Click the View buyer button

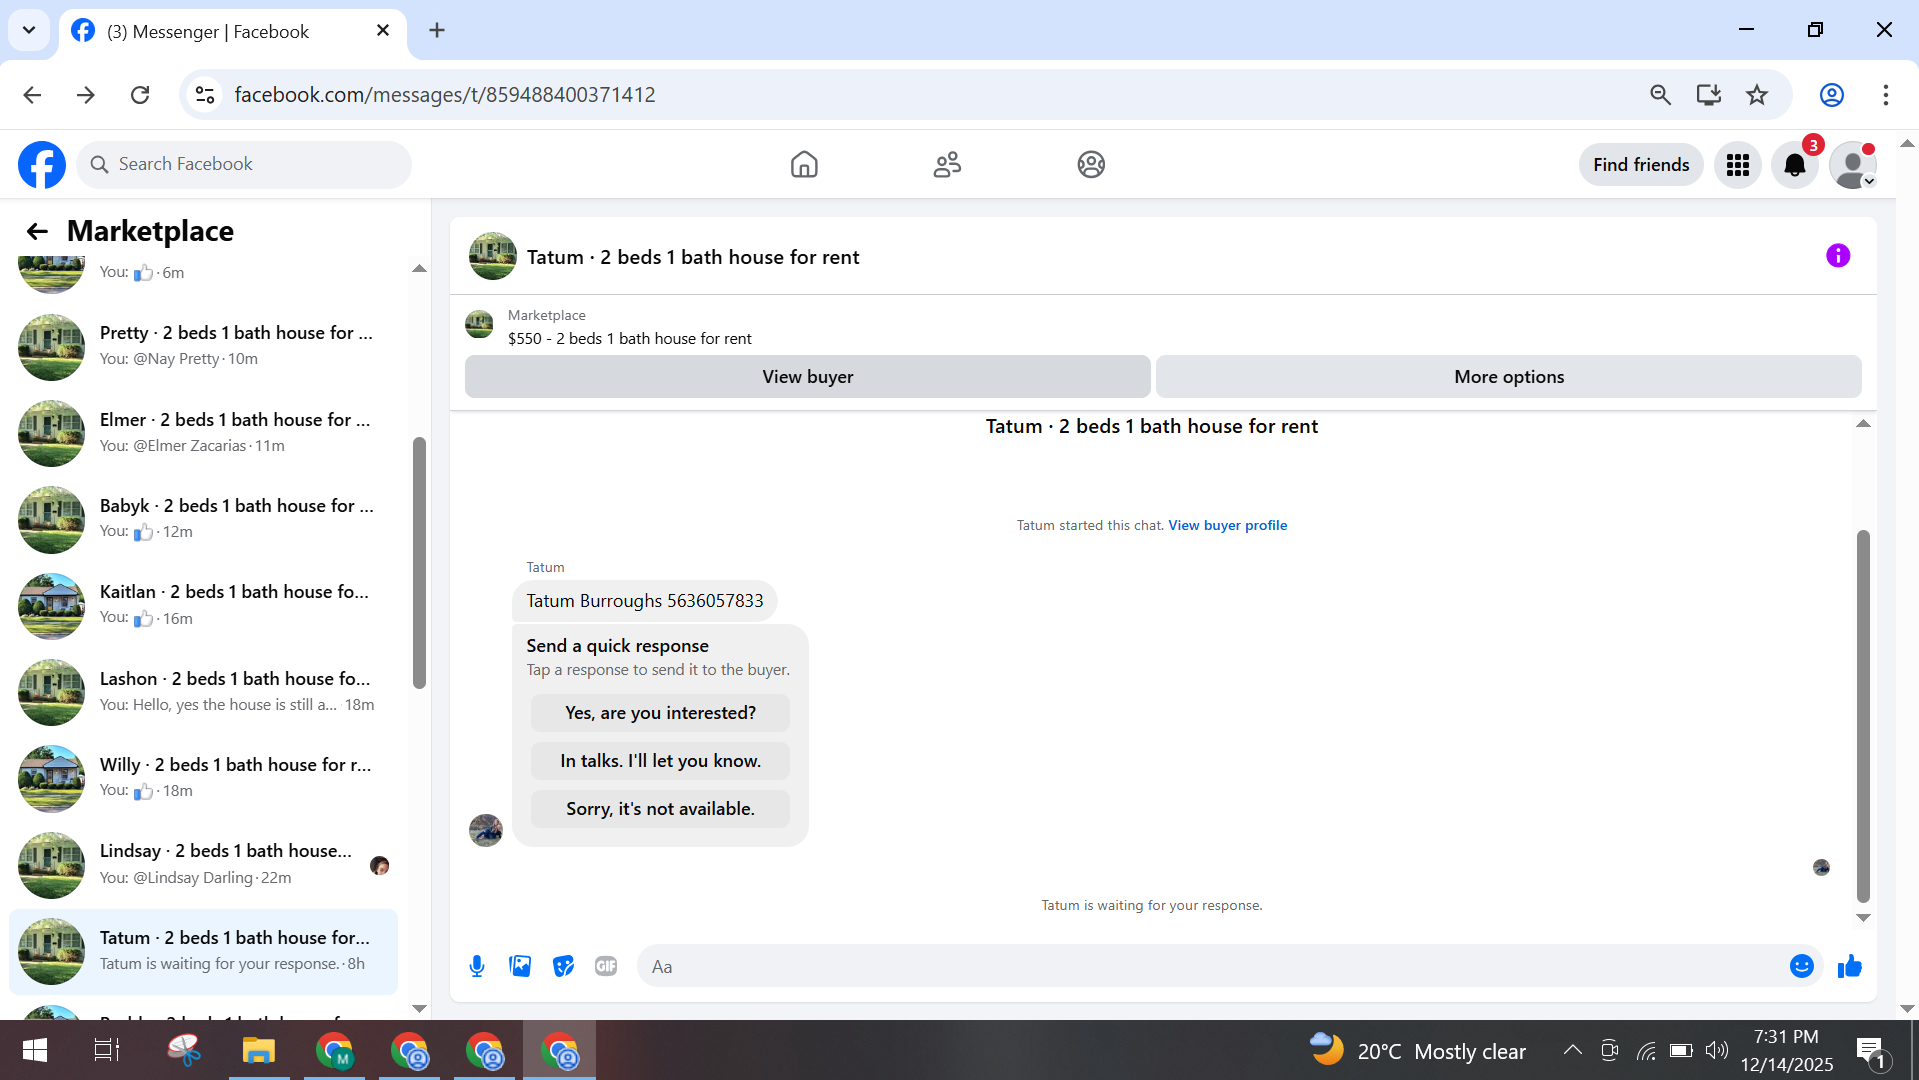[x=808, y=377]
